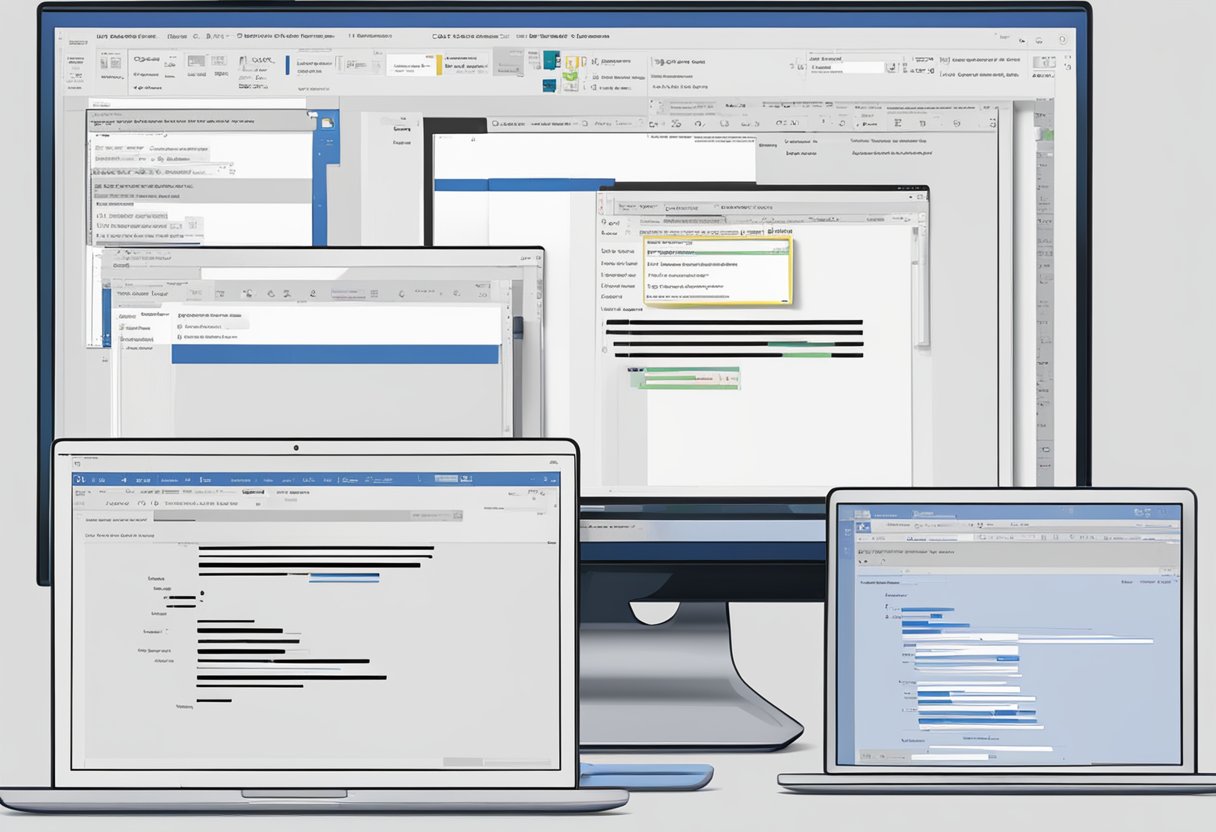Expand the gray address bar dropdown on the left laptop
The width and height of the screenshot is (1216, 832).
pos(457,516)
